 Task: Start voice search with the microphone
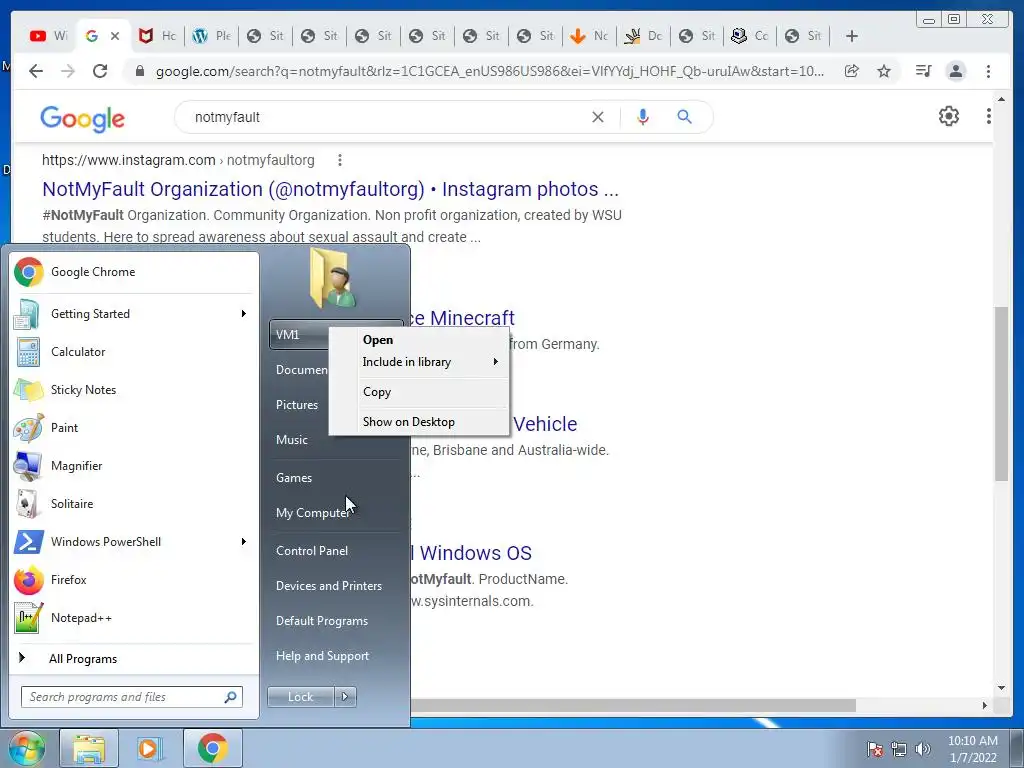tap(643, 117)
